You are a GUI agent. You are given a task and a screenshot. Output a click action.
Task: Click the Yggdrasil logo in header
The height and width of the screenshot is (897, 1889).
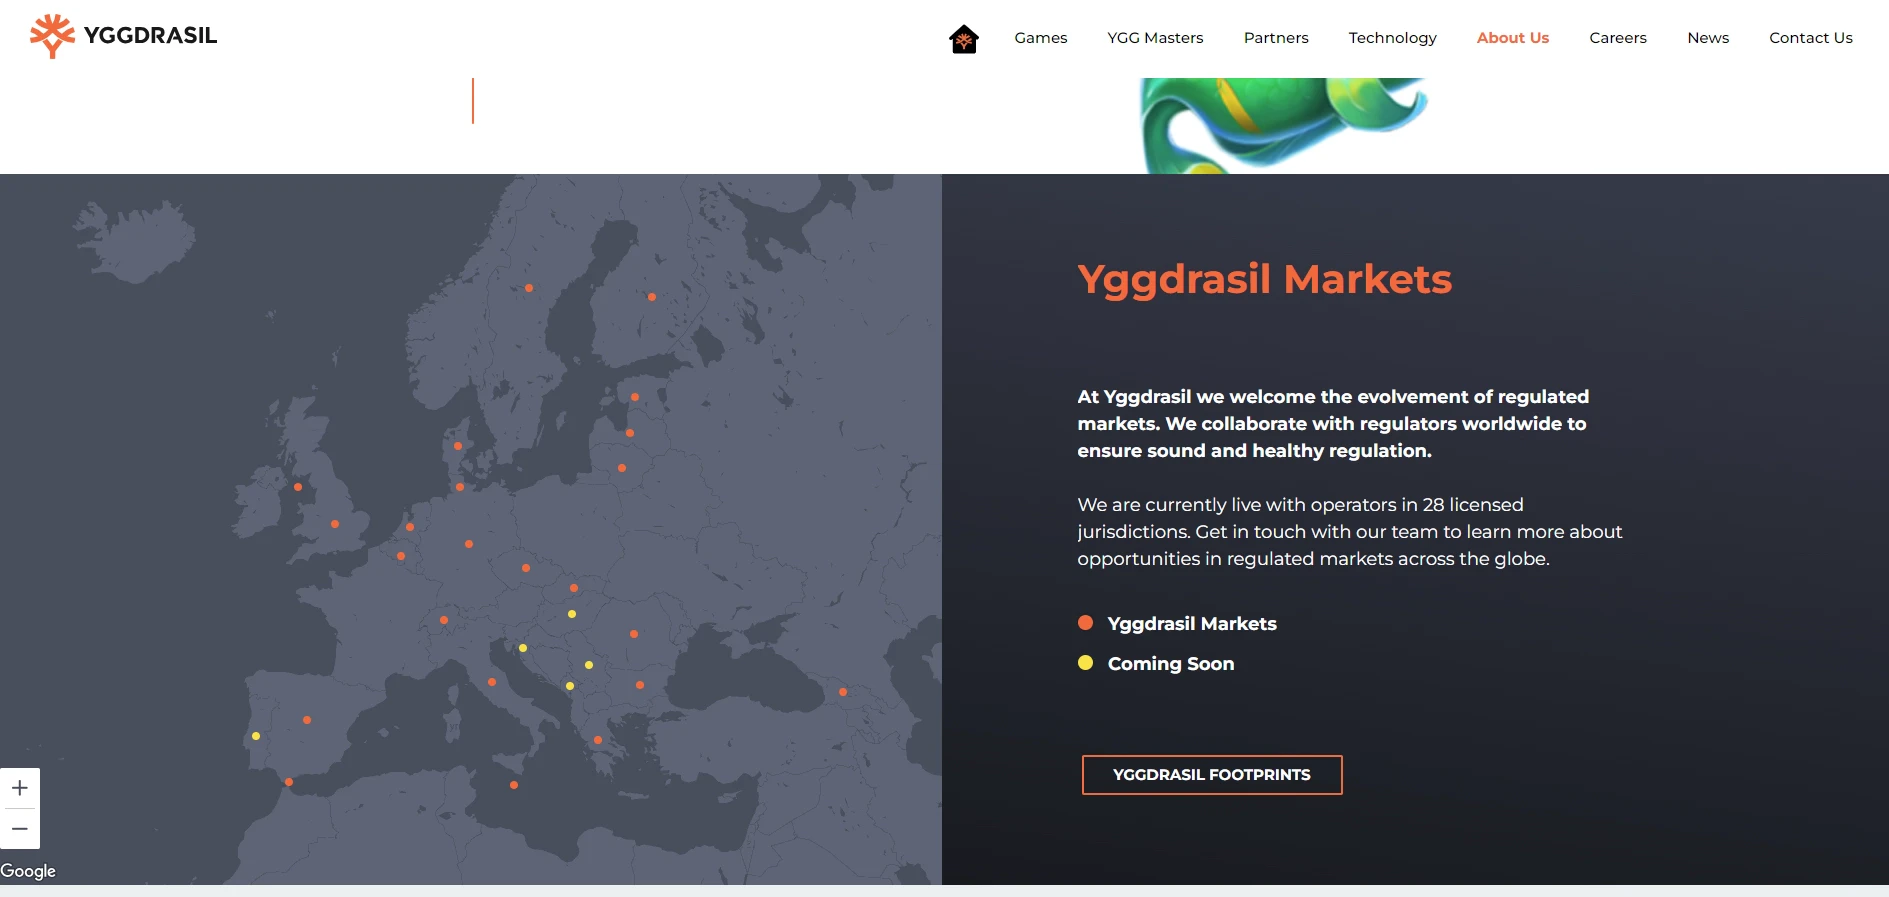click(123, 36)
